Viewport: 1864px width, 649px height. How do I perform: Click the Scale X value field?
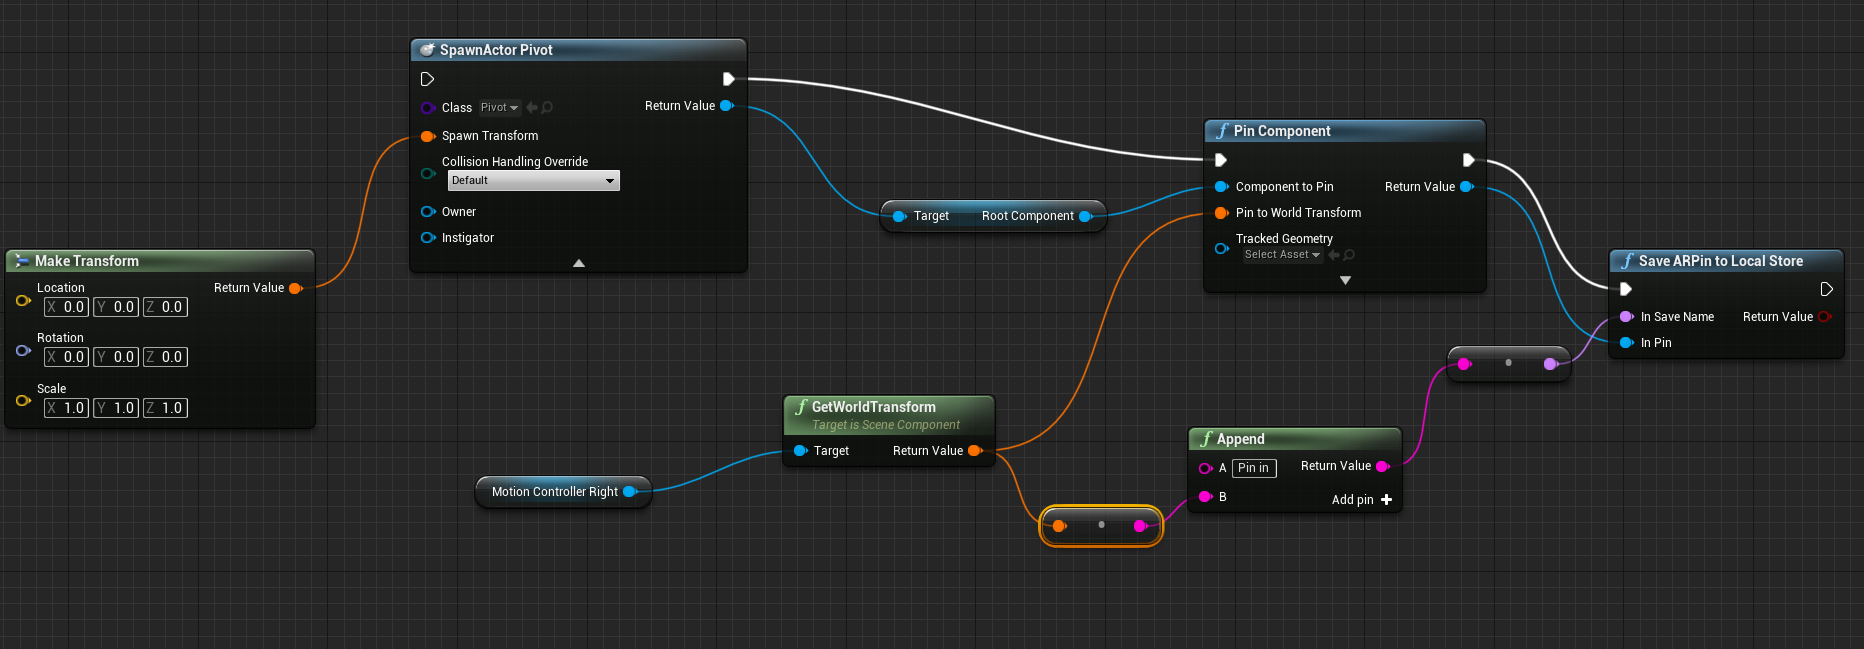coord(66,408)
